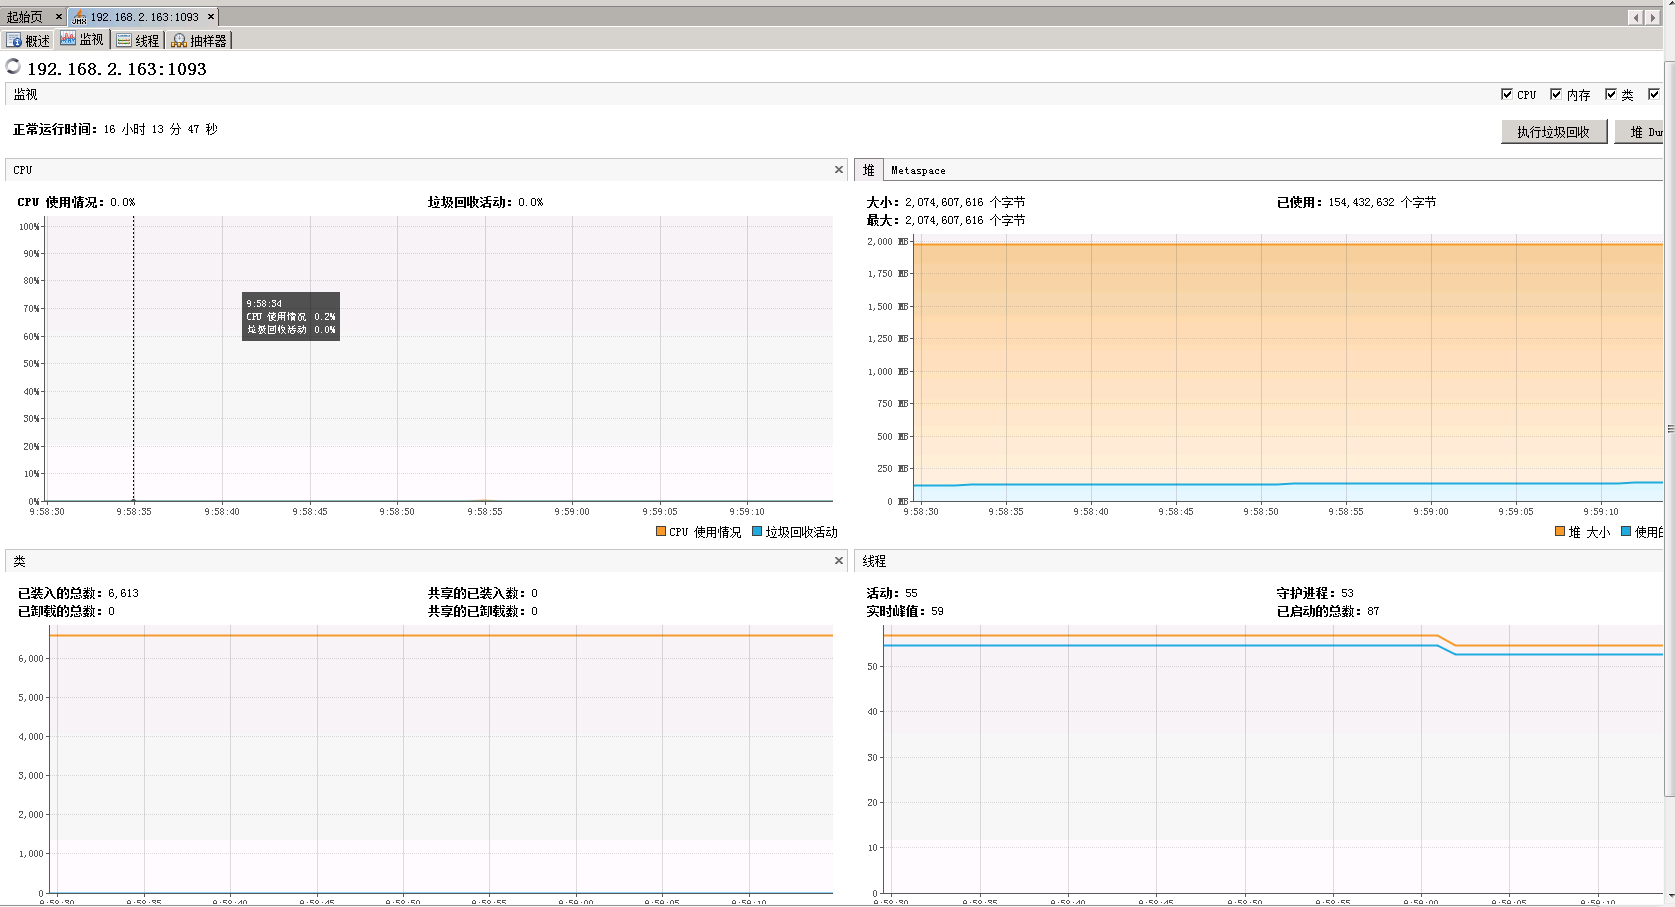Click the vertical scrollbar on the right
1675x907 pixels.
[x=1669, y=430]
